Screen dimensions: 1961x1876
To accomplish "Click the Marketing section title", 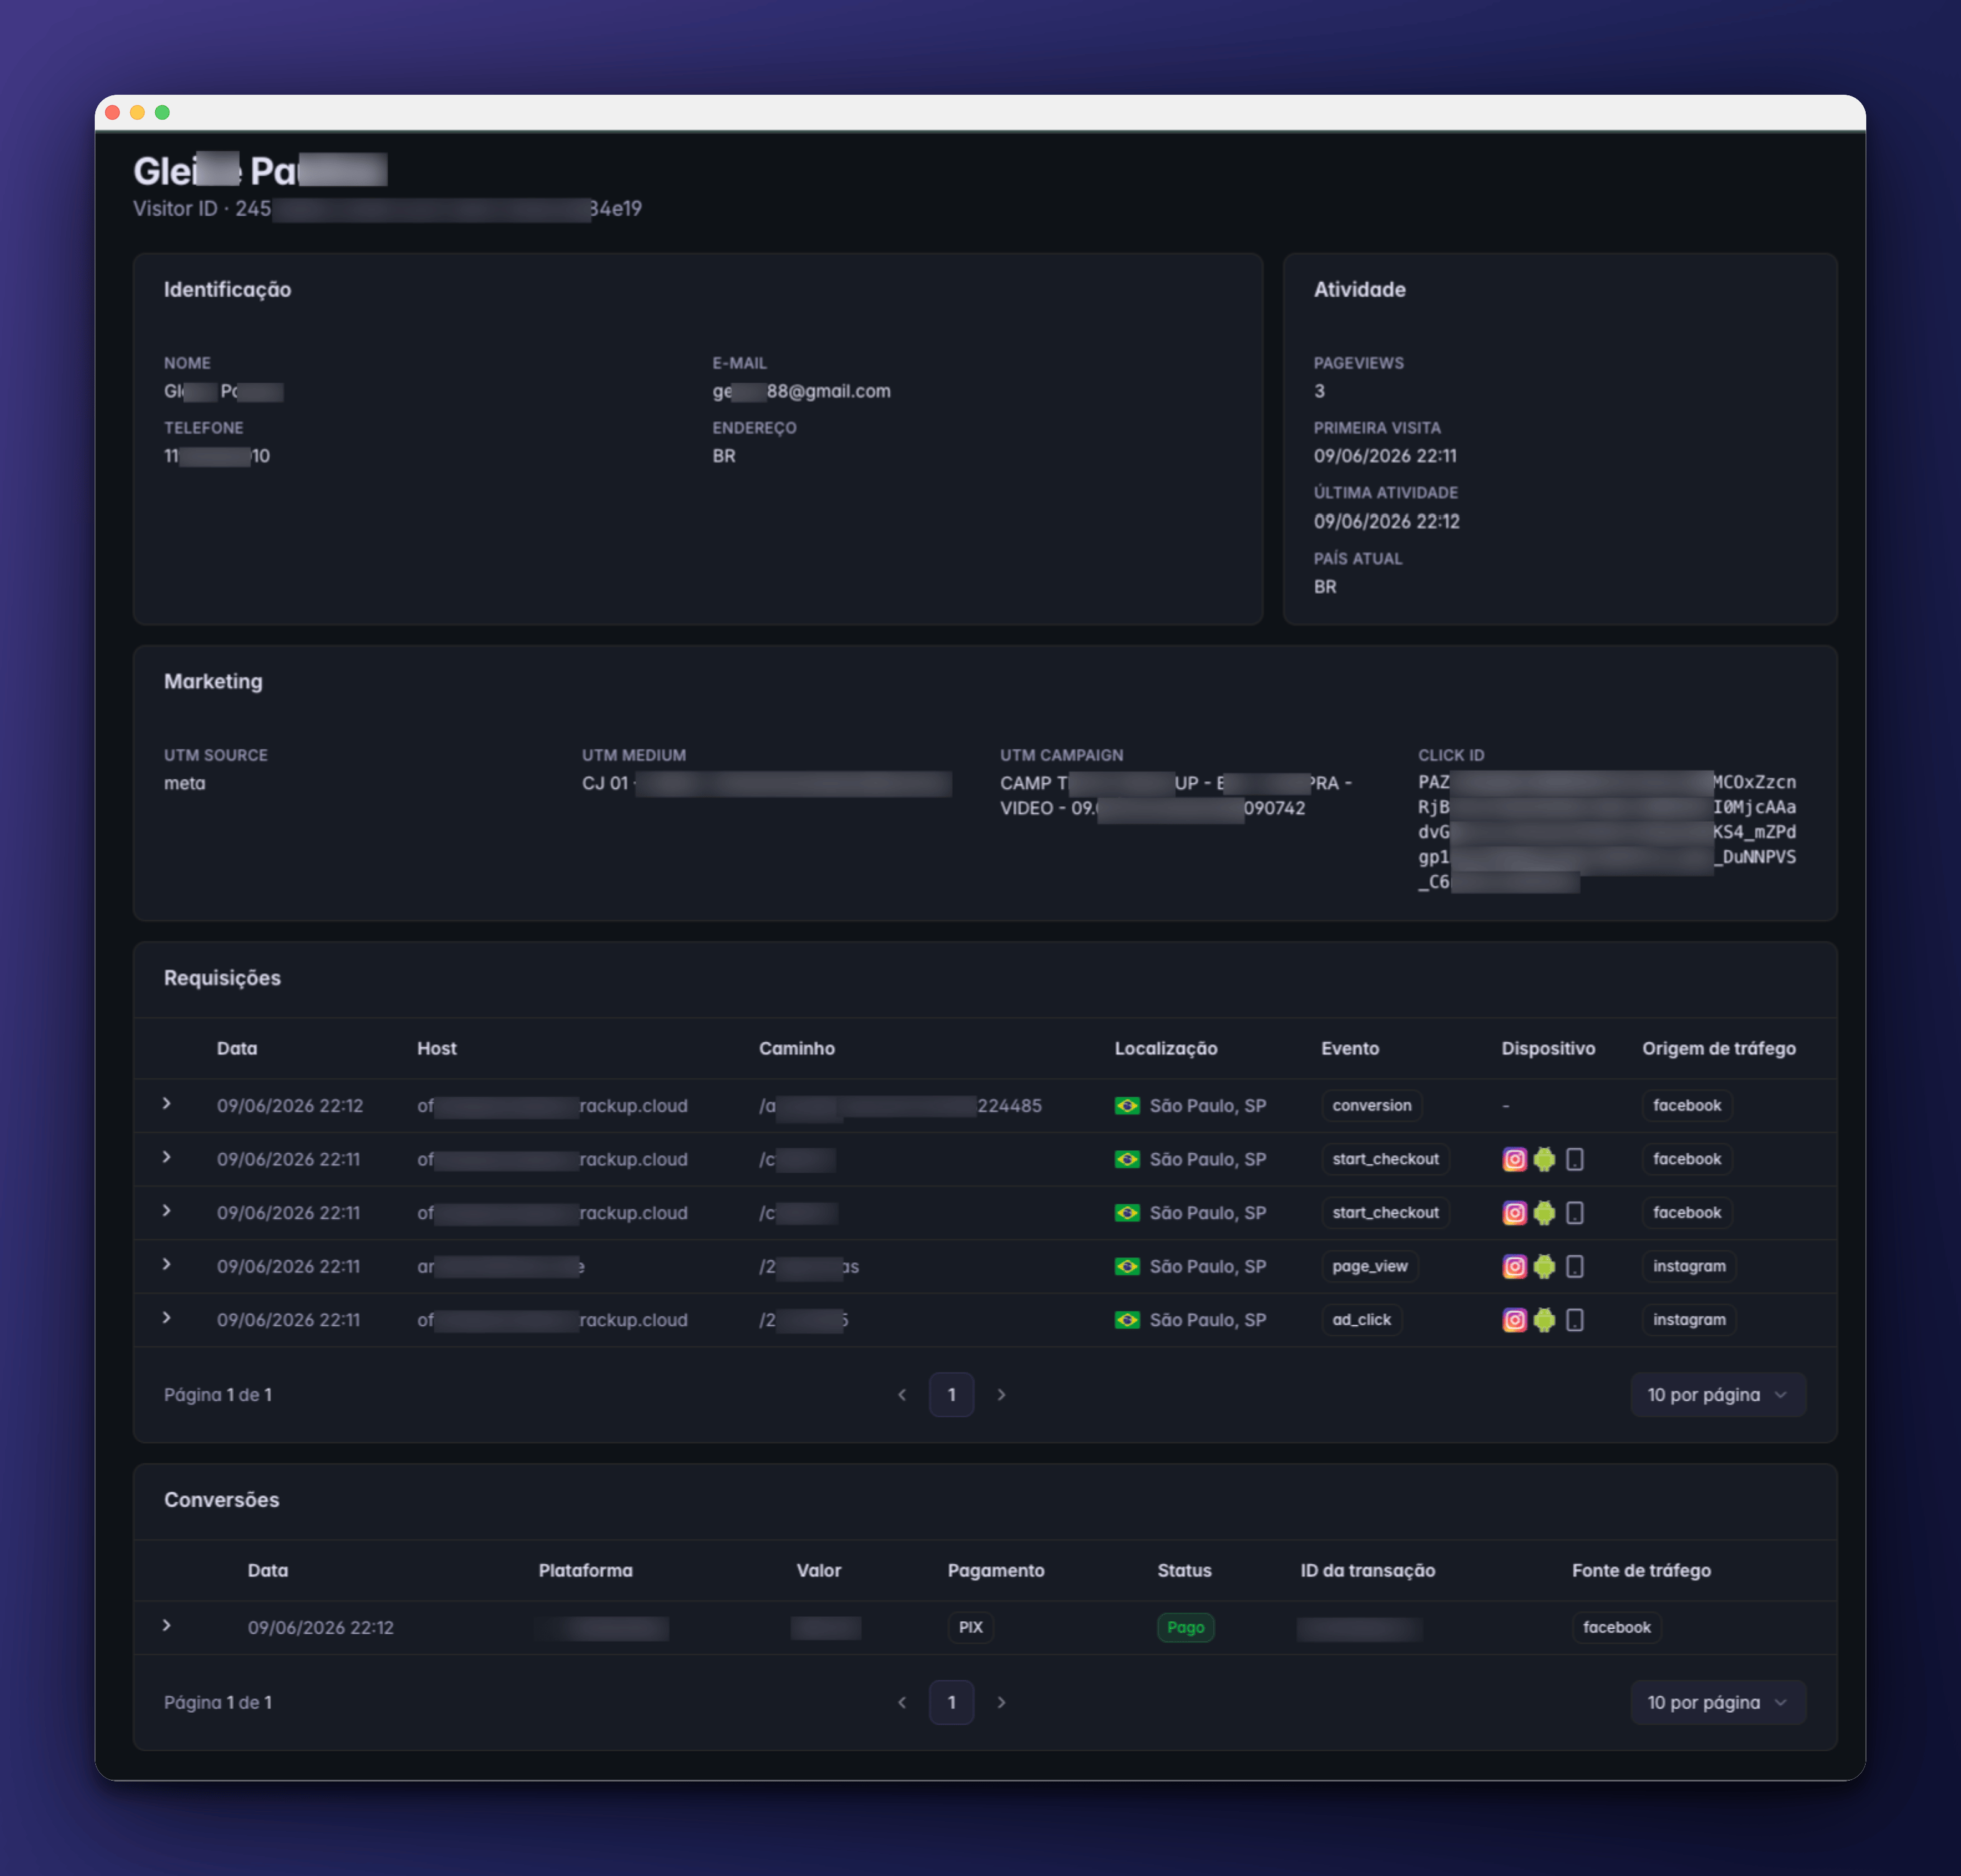I will pos(213,681).
